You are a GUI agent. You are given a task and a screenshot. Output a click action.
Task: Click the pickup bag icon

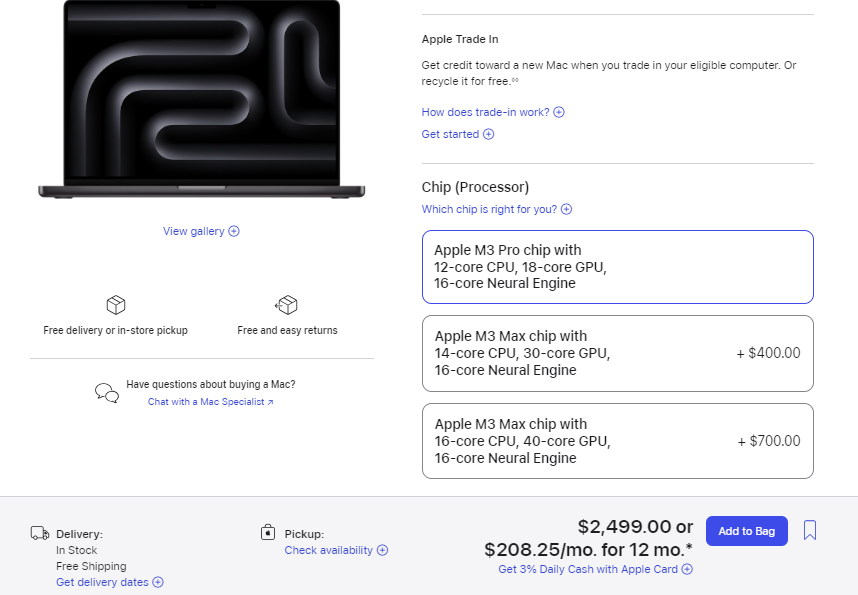point(268,532)
